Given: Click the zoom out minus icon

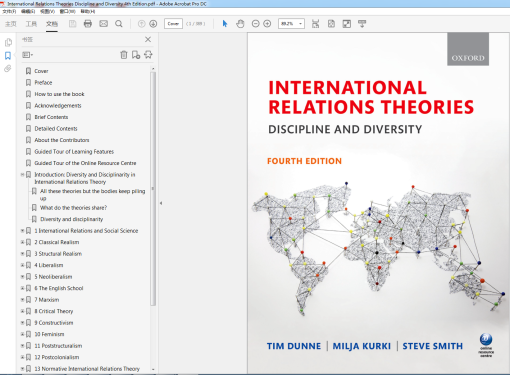Looking at the screenshot, I should 255,24.
